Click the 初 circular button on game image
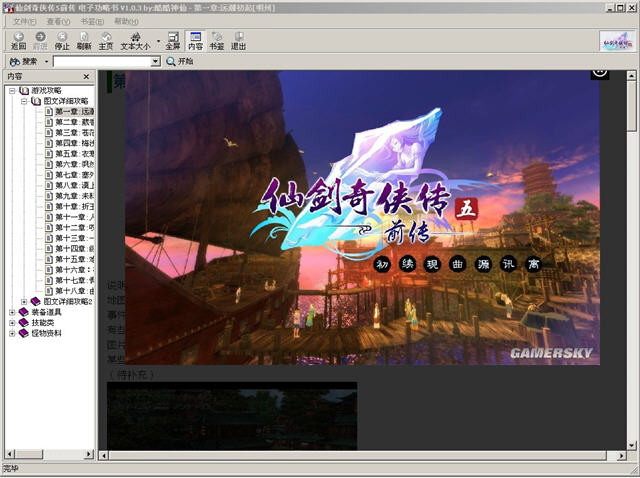 tap(382, 265)
